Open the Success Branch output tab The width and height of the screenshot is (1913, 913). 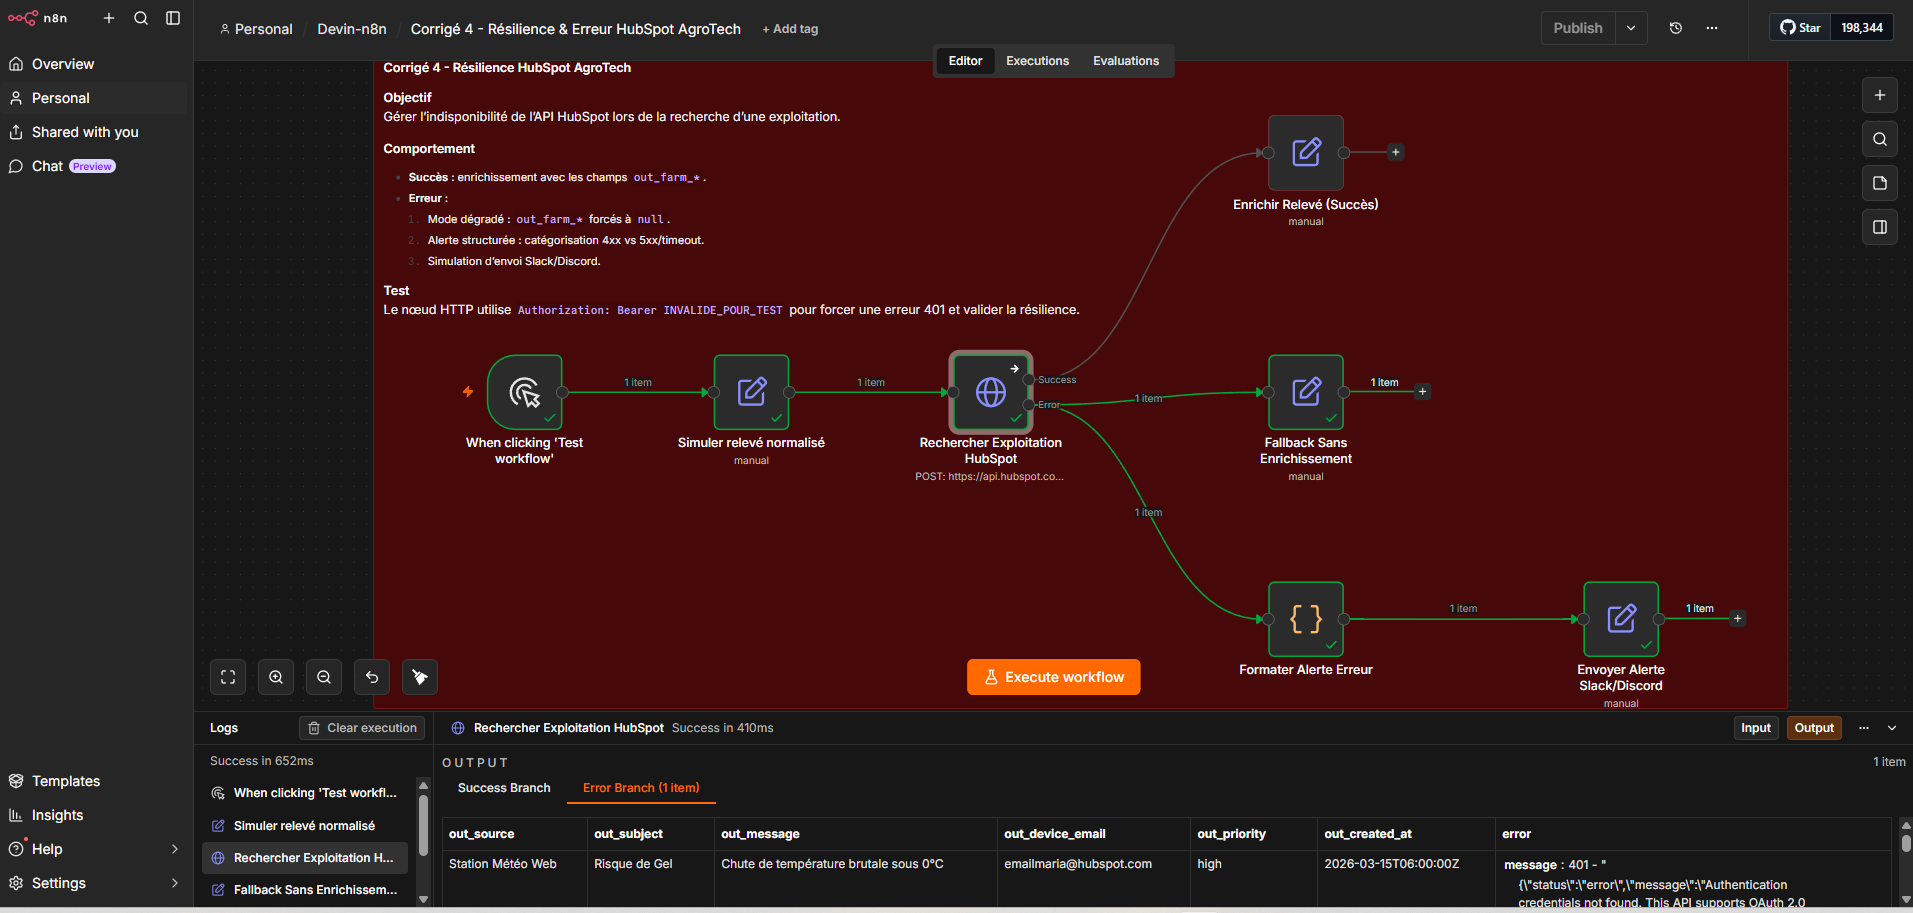point(504,788)
